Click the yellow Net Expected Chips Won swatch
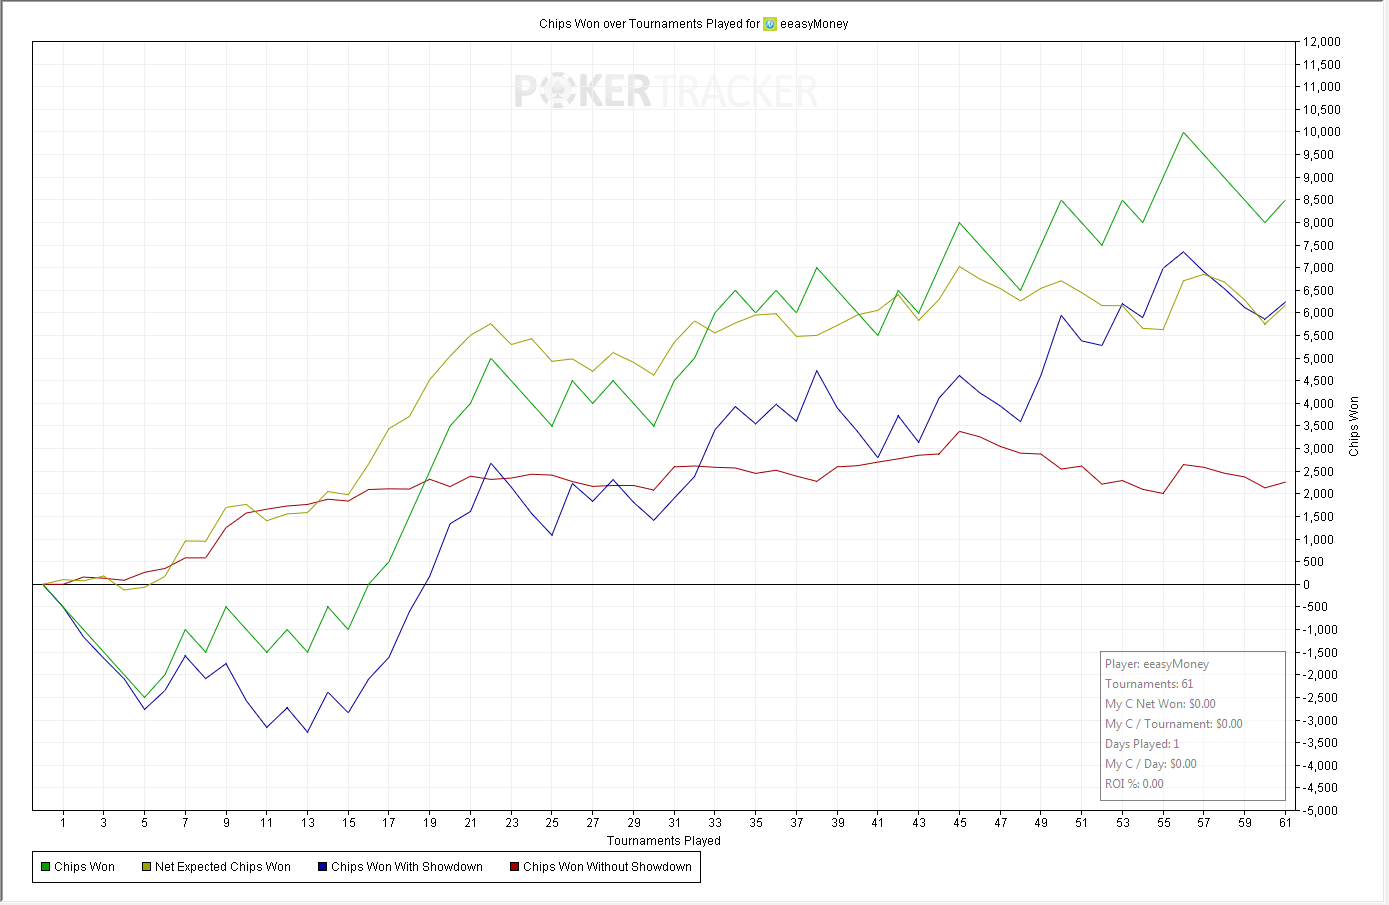The width and height of the screenshot is (1389, 905). click(x=146, y=867)
